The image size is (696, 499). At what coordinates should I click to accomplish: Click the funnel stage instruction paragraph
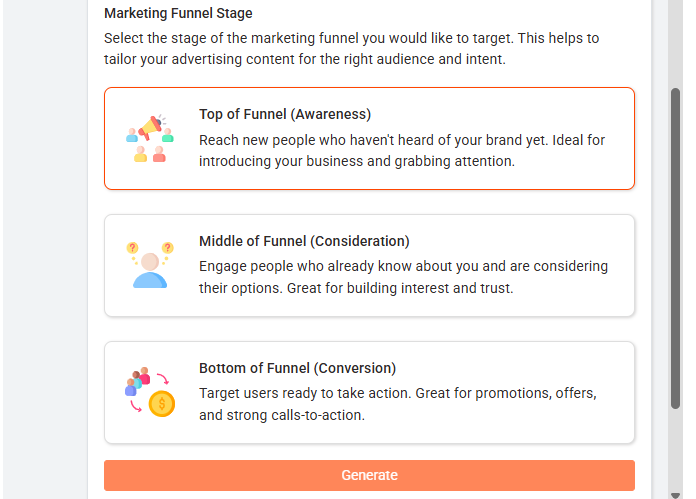(351, 48)
